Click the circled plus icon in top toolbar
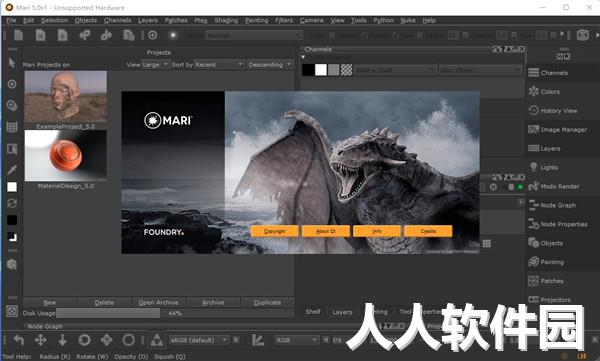Viewport: 600px width, 361px height. click(153, 35)
